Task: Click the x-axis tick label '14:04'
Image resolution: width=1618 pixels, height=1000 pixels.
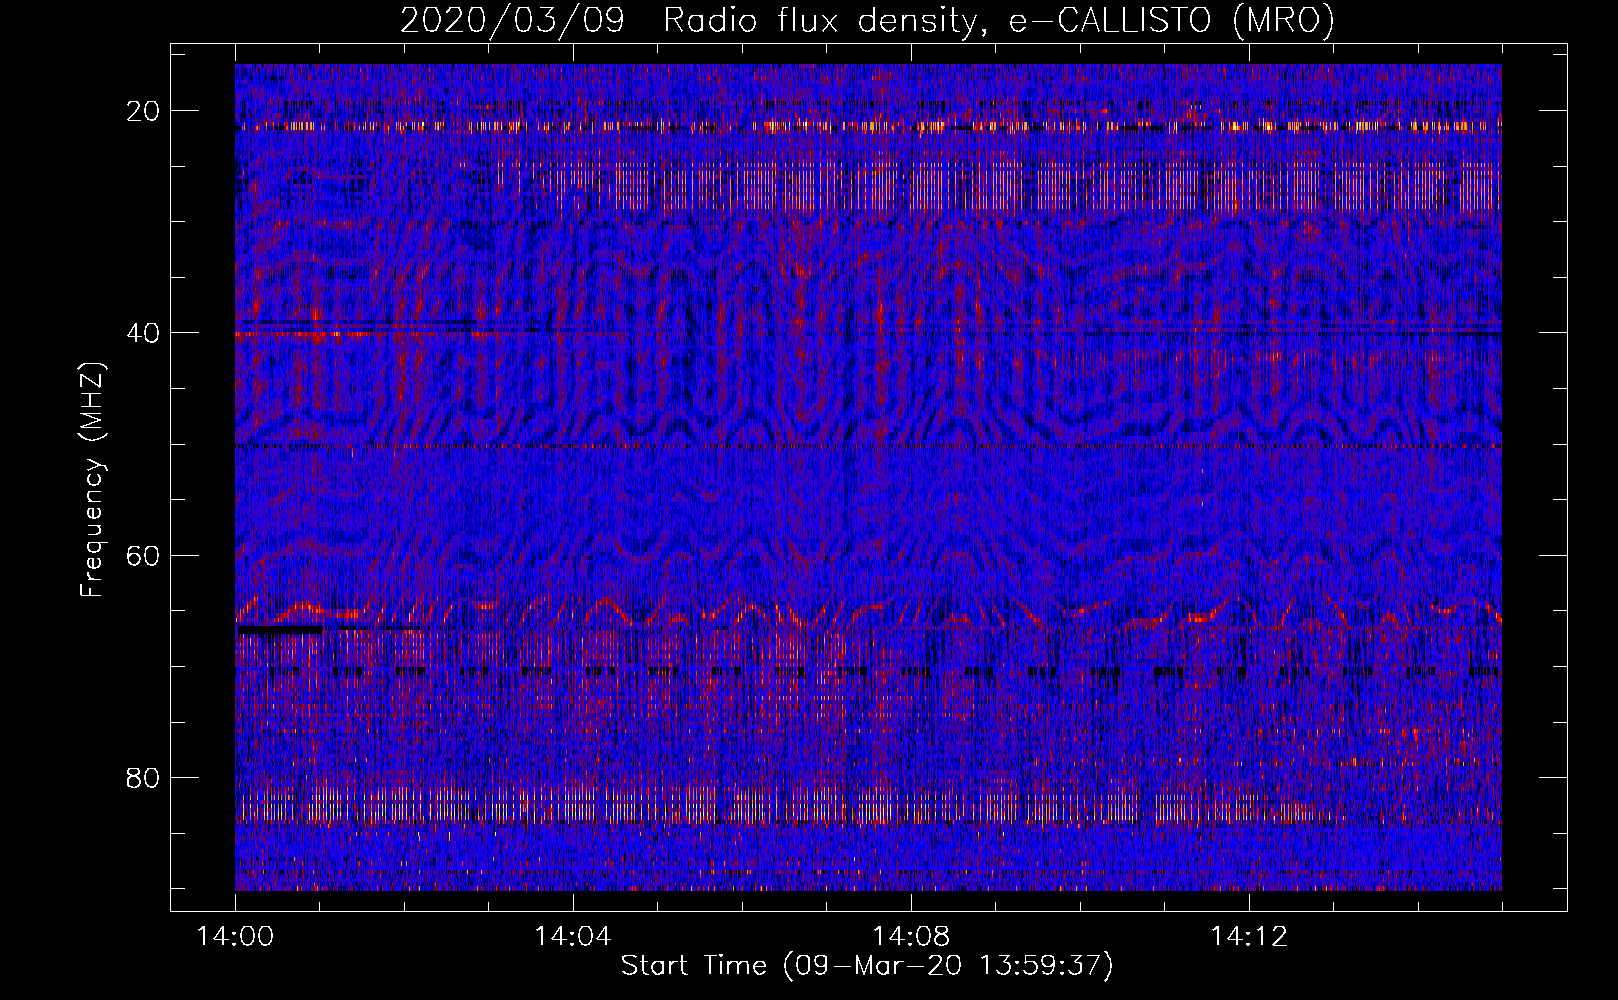Action: click(x=572, y=937)
